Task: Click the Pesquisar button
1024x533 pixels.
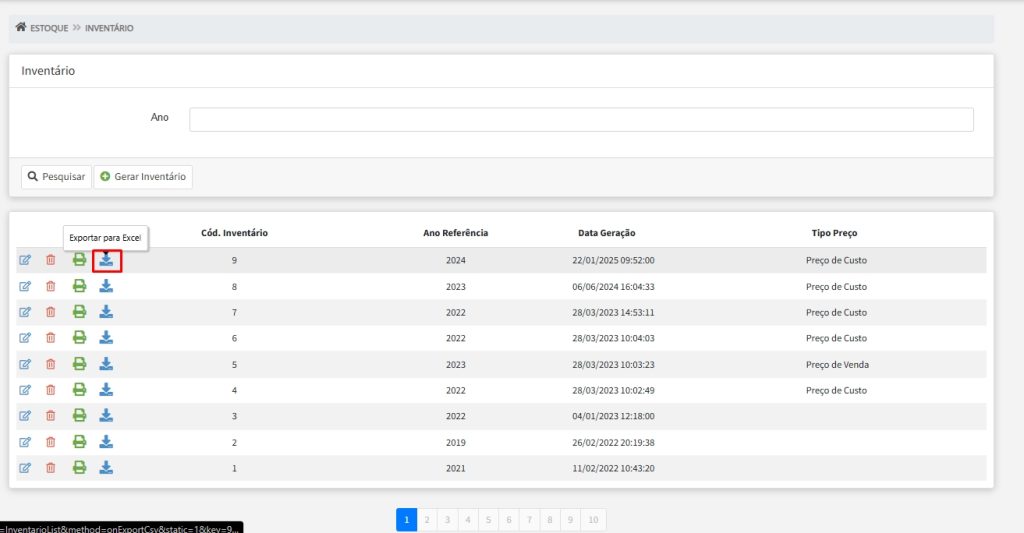Action: (x=56, y=176)
